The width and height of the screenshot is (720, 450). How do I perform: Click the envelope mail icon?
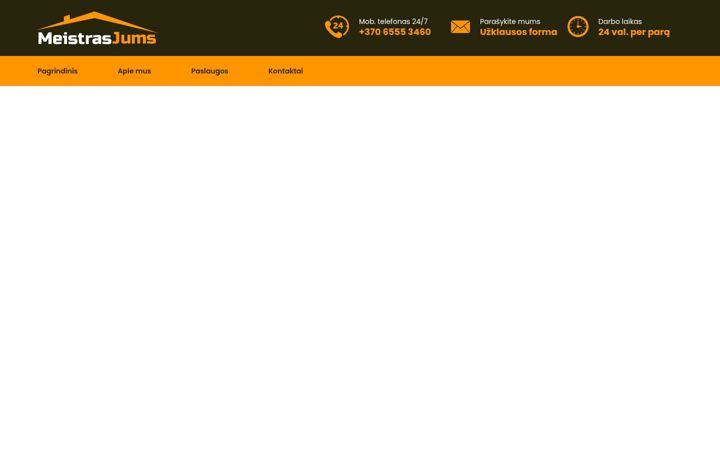point(460,27)
